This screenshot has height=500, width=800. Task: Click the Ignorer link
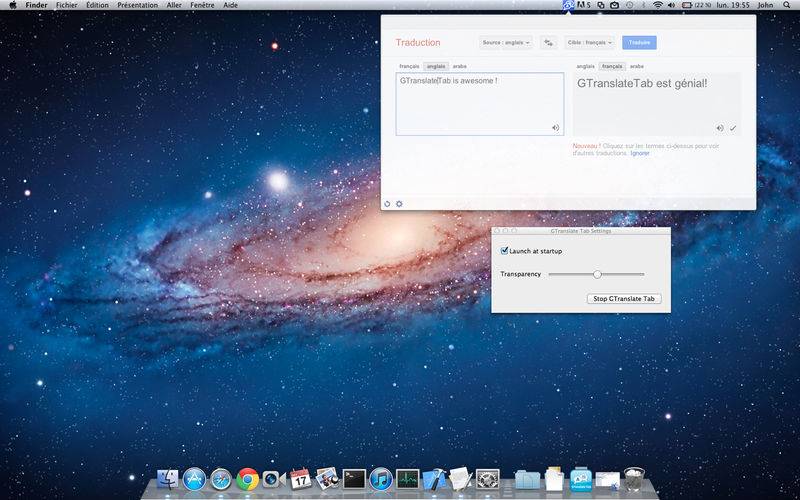(x=640, y=153)
